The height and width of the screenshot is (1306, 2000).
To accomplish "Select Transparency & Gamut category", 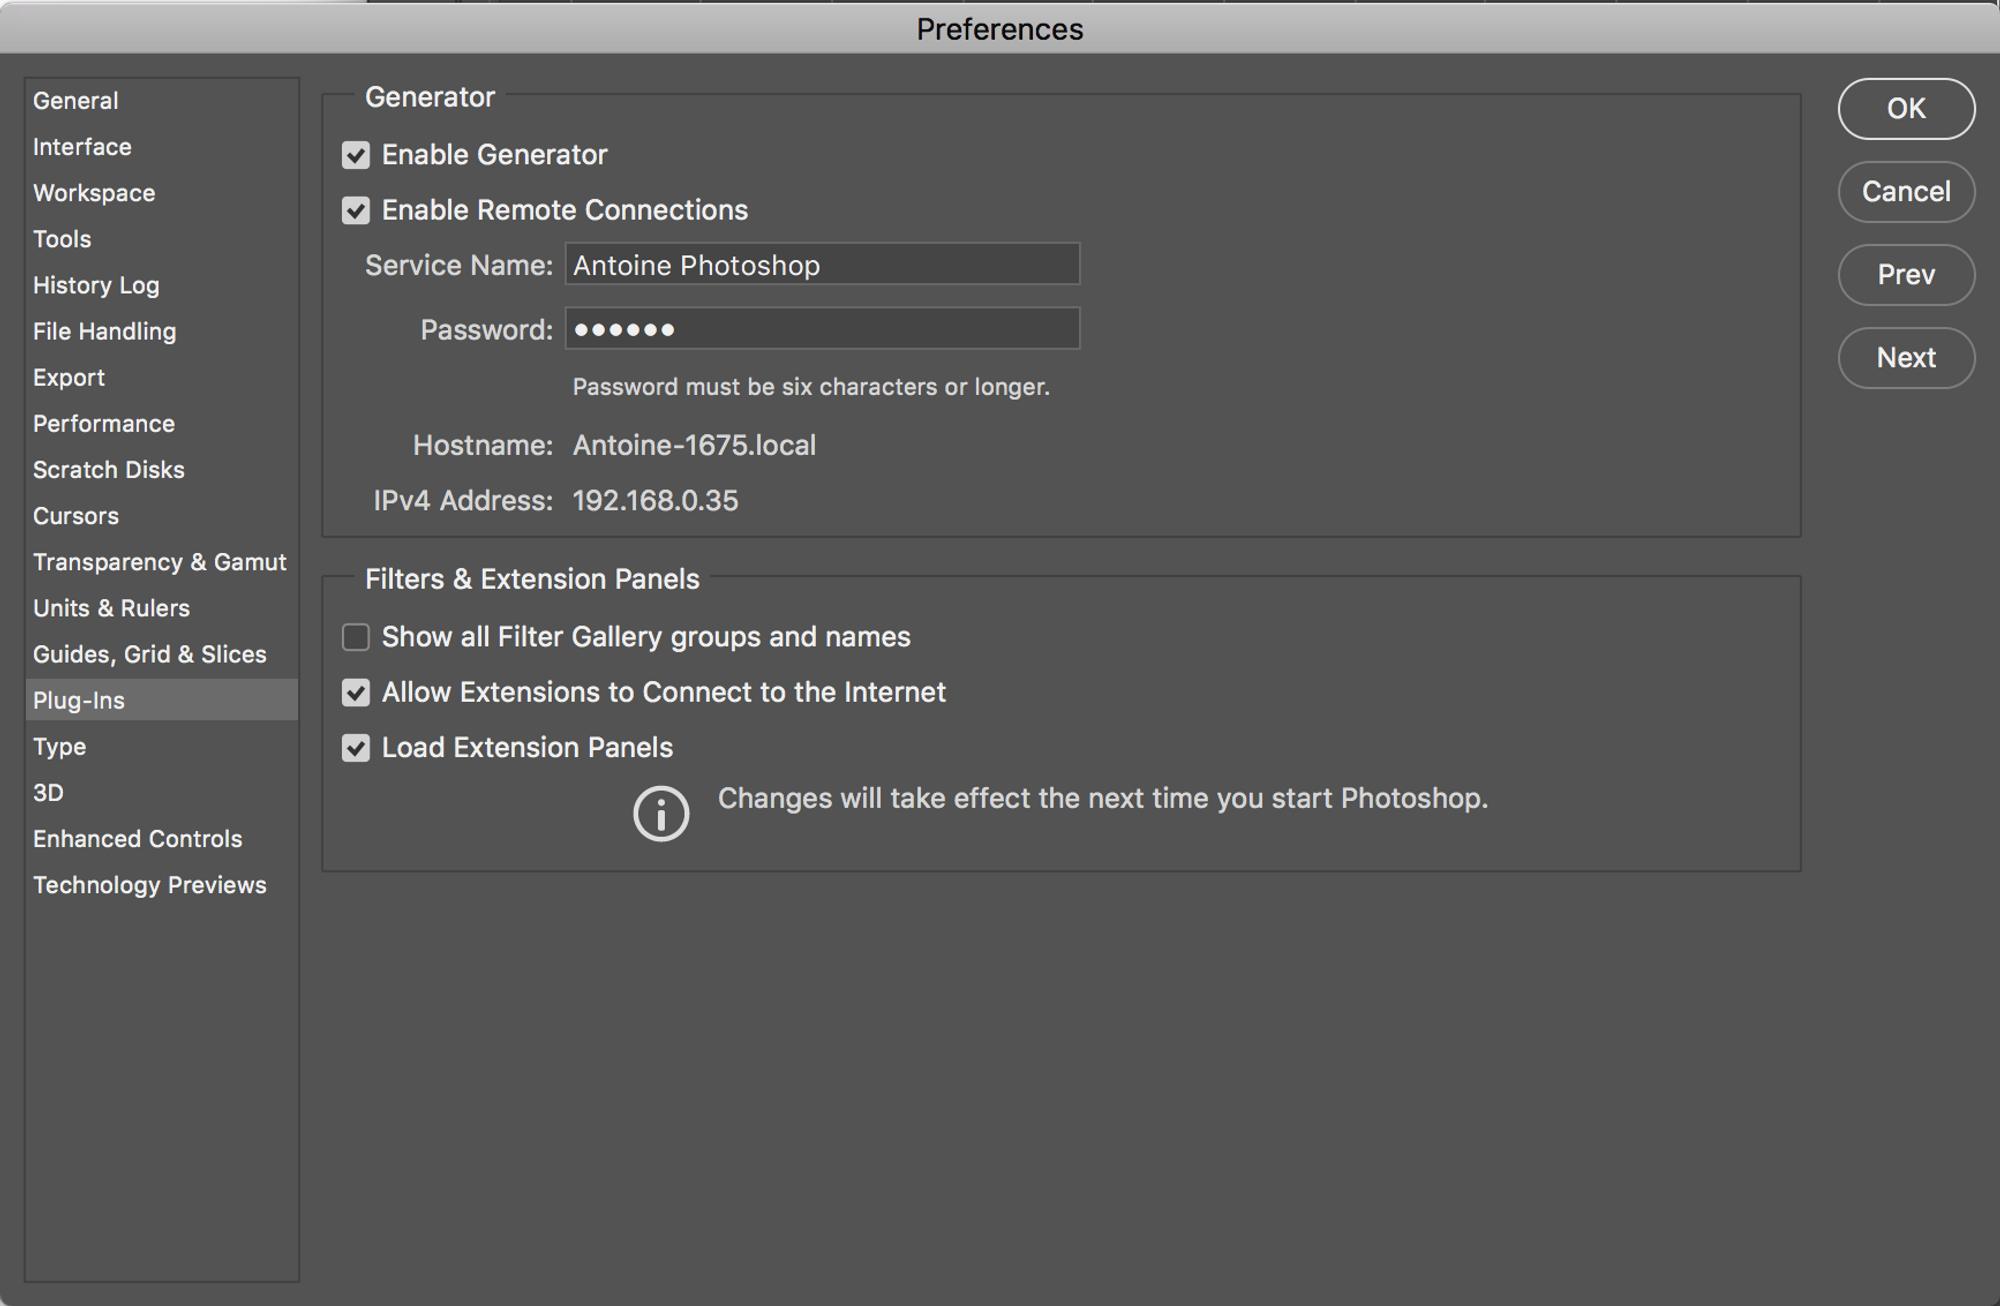I will (x=160, y=562).
